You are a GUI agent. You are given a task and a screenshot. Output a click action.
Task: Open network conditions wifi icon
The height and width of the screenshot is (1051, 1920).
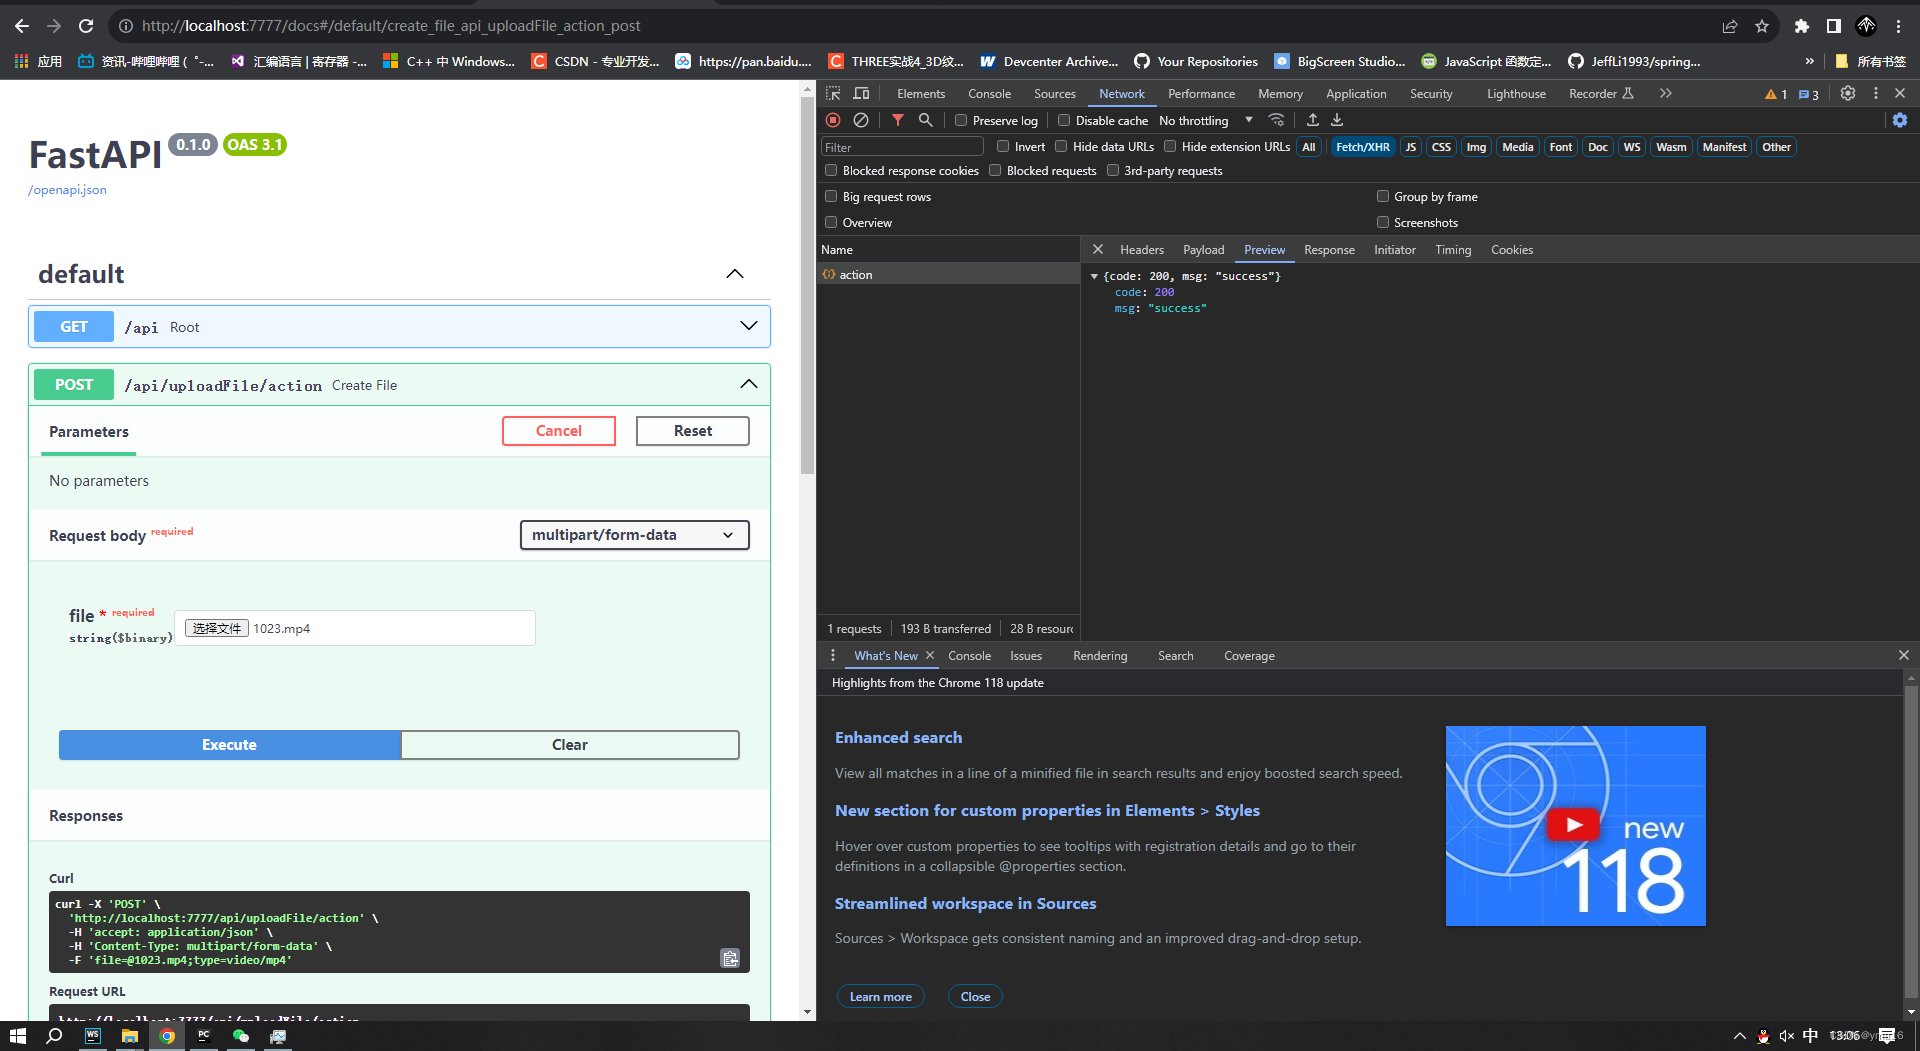pyautogui.click(x=1276, y=120)
